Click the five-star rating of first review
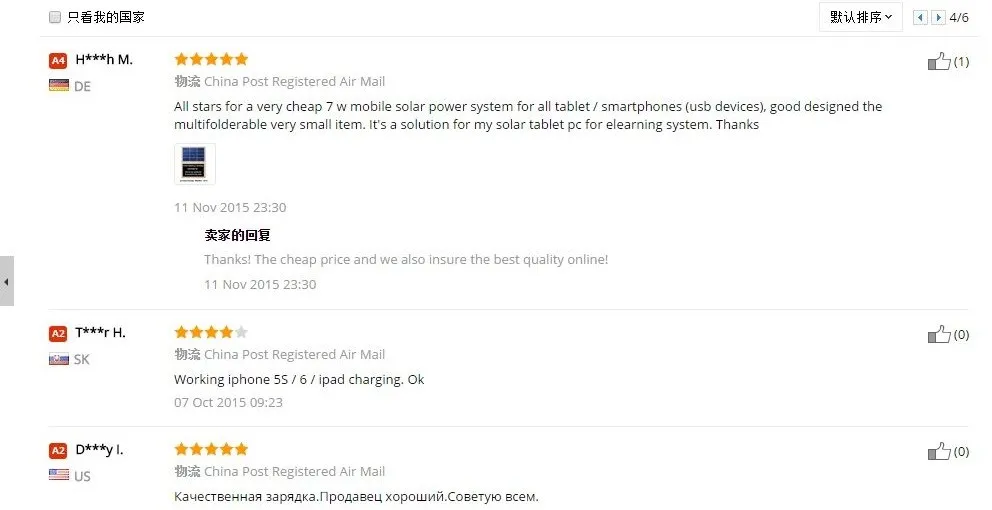 tap(211, 59)
